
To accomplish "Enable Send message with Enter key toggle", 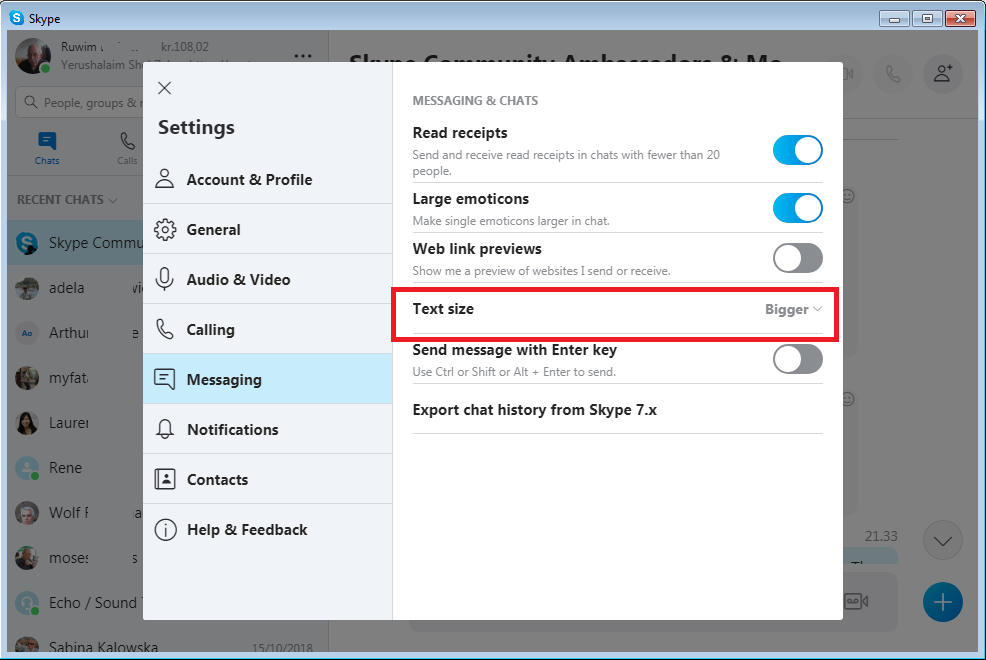I will [x=797, y=359].
